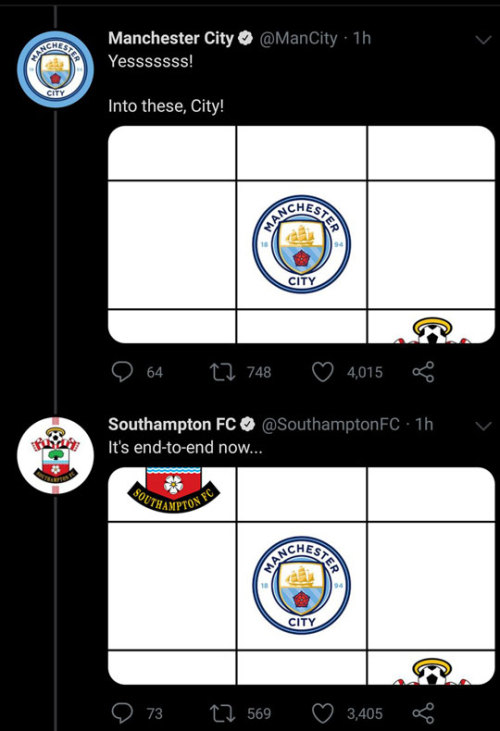Open Manchester City profile avatar
Viewport: 500px width, 731px height.
pos(55,69)
